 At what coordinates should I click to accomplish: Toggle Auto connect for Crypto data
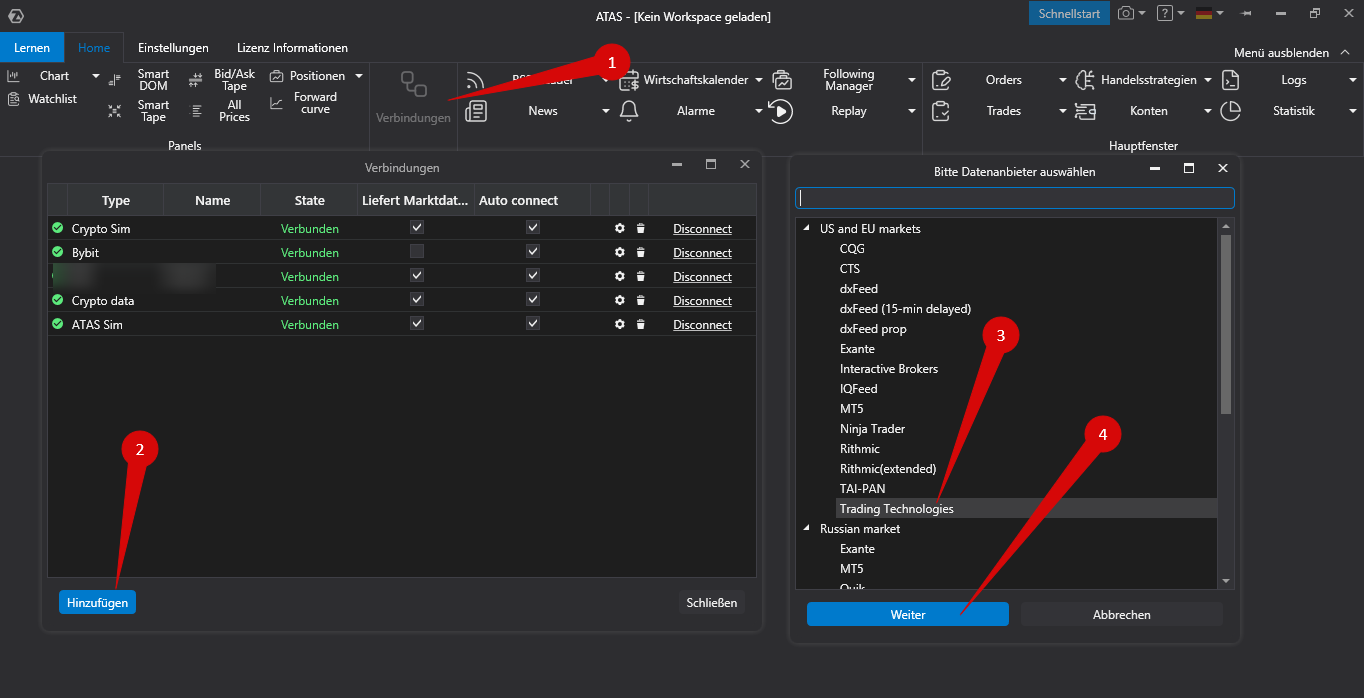[x=533, y=300]
